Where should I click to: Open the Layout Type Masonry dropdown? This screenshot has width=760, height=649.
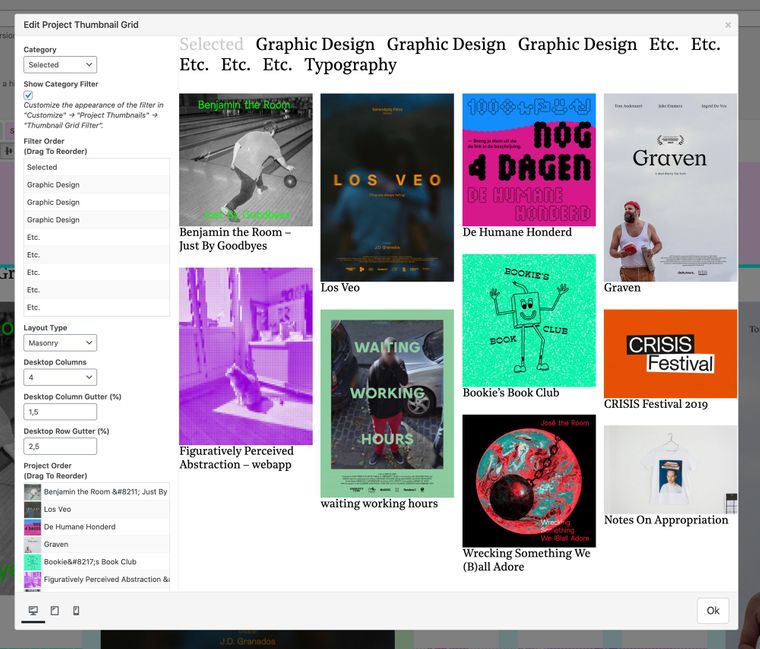point(60,342)
